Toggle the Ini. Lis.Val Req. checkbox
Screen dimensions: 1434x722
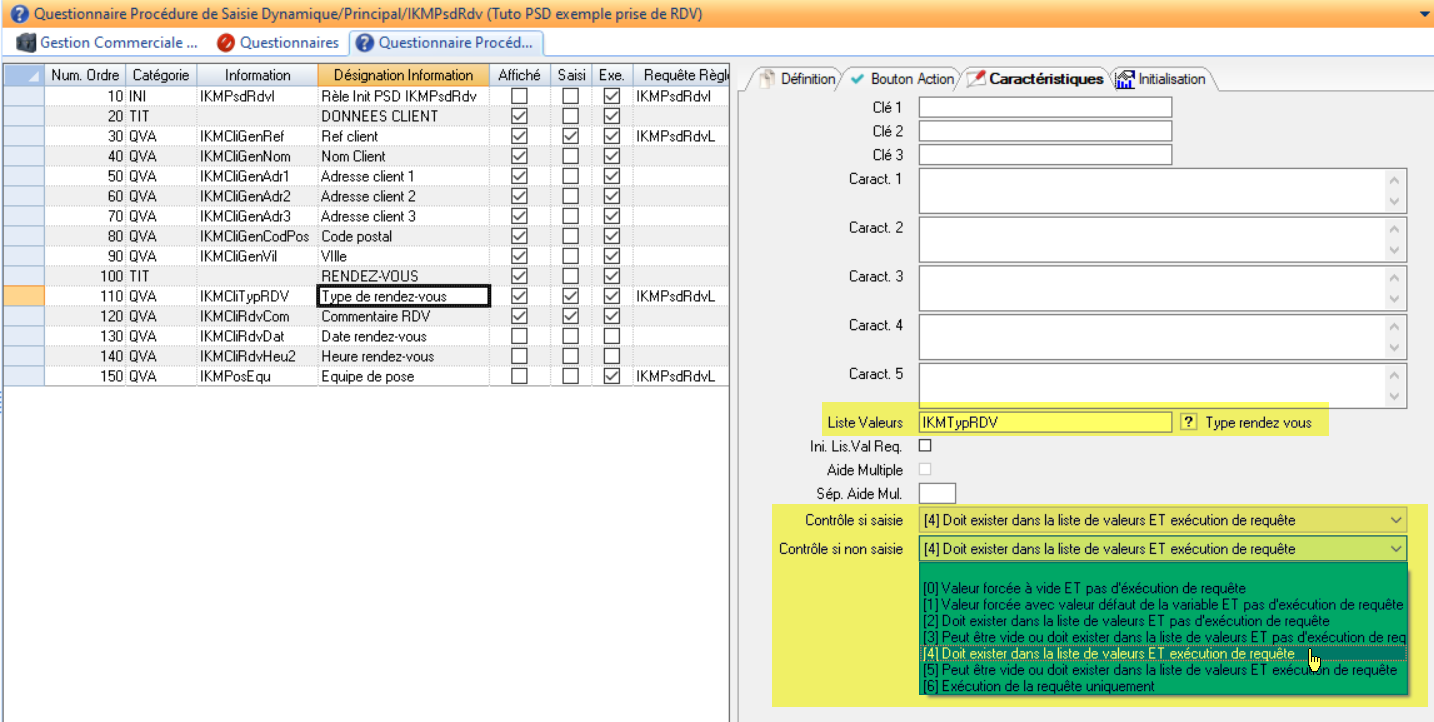point(925,446)
